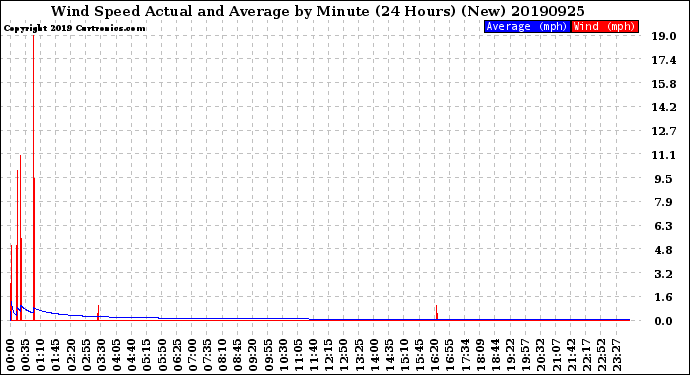This screenshot has height=375, width=690.
Task: Click the 02:20 time axis label
Action: pos(71,355)
